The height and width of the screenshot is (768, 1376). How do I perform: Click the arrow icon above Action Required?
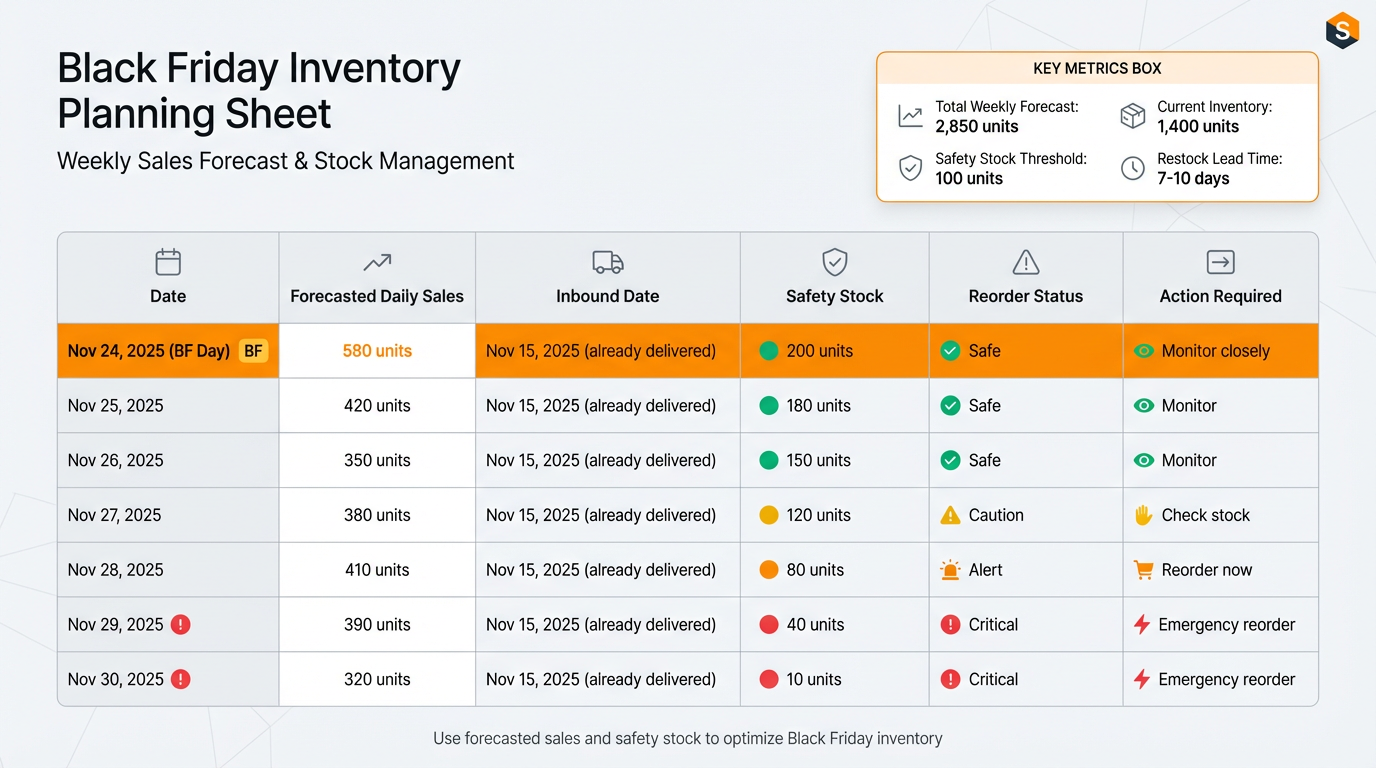[x=1220, y=260]
